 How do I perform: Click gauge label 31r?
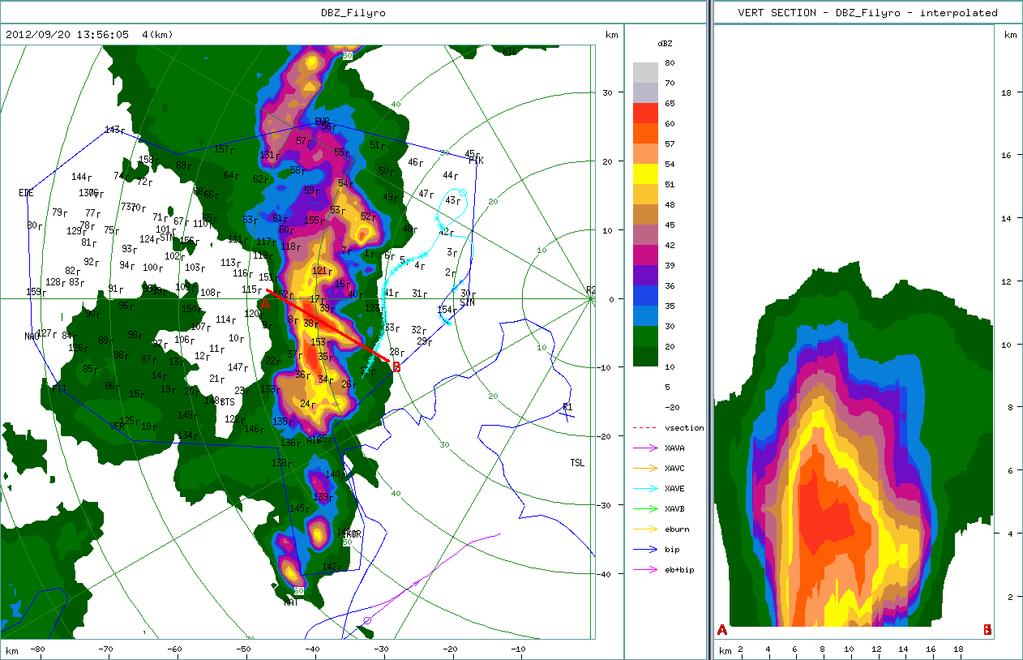420,294
